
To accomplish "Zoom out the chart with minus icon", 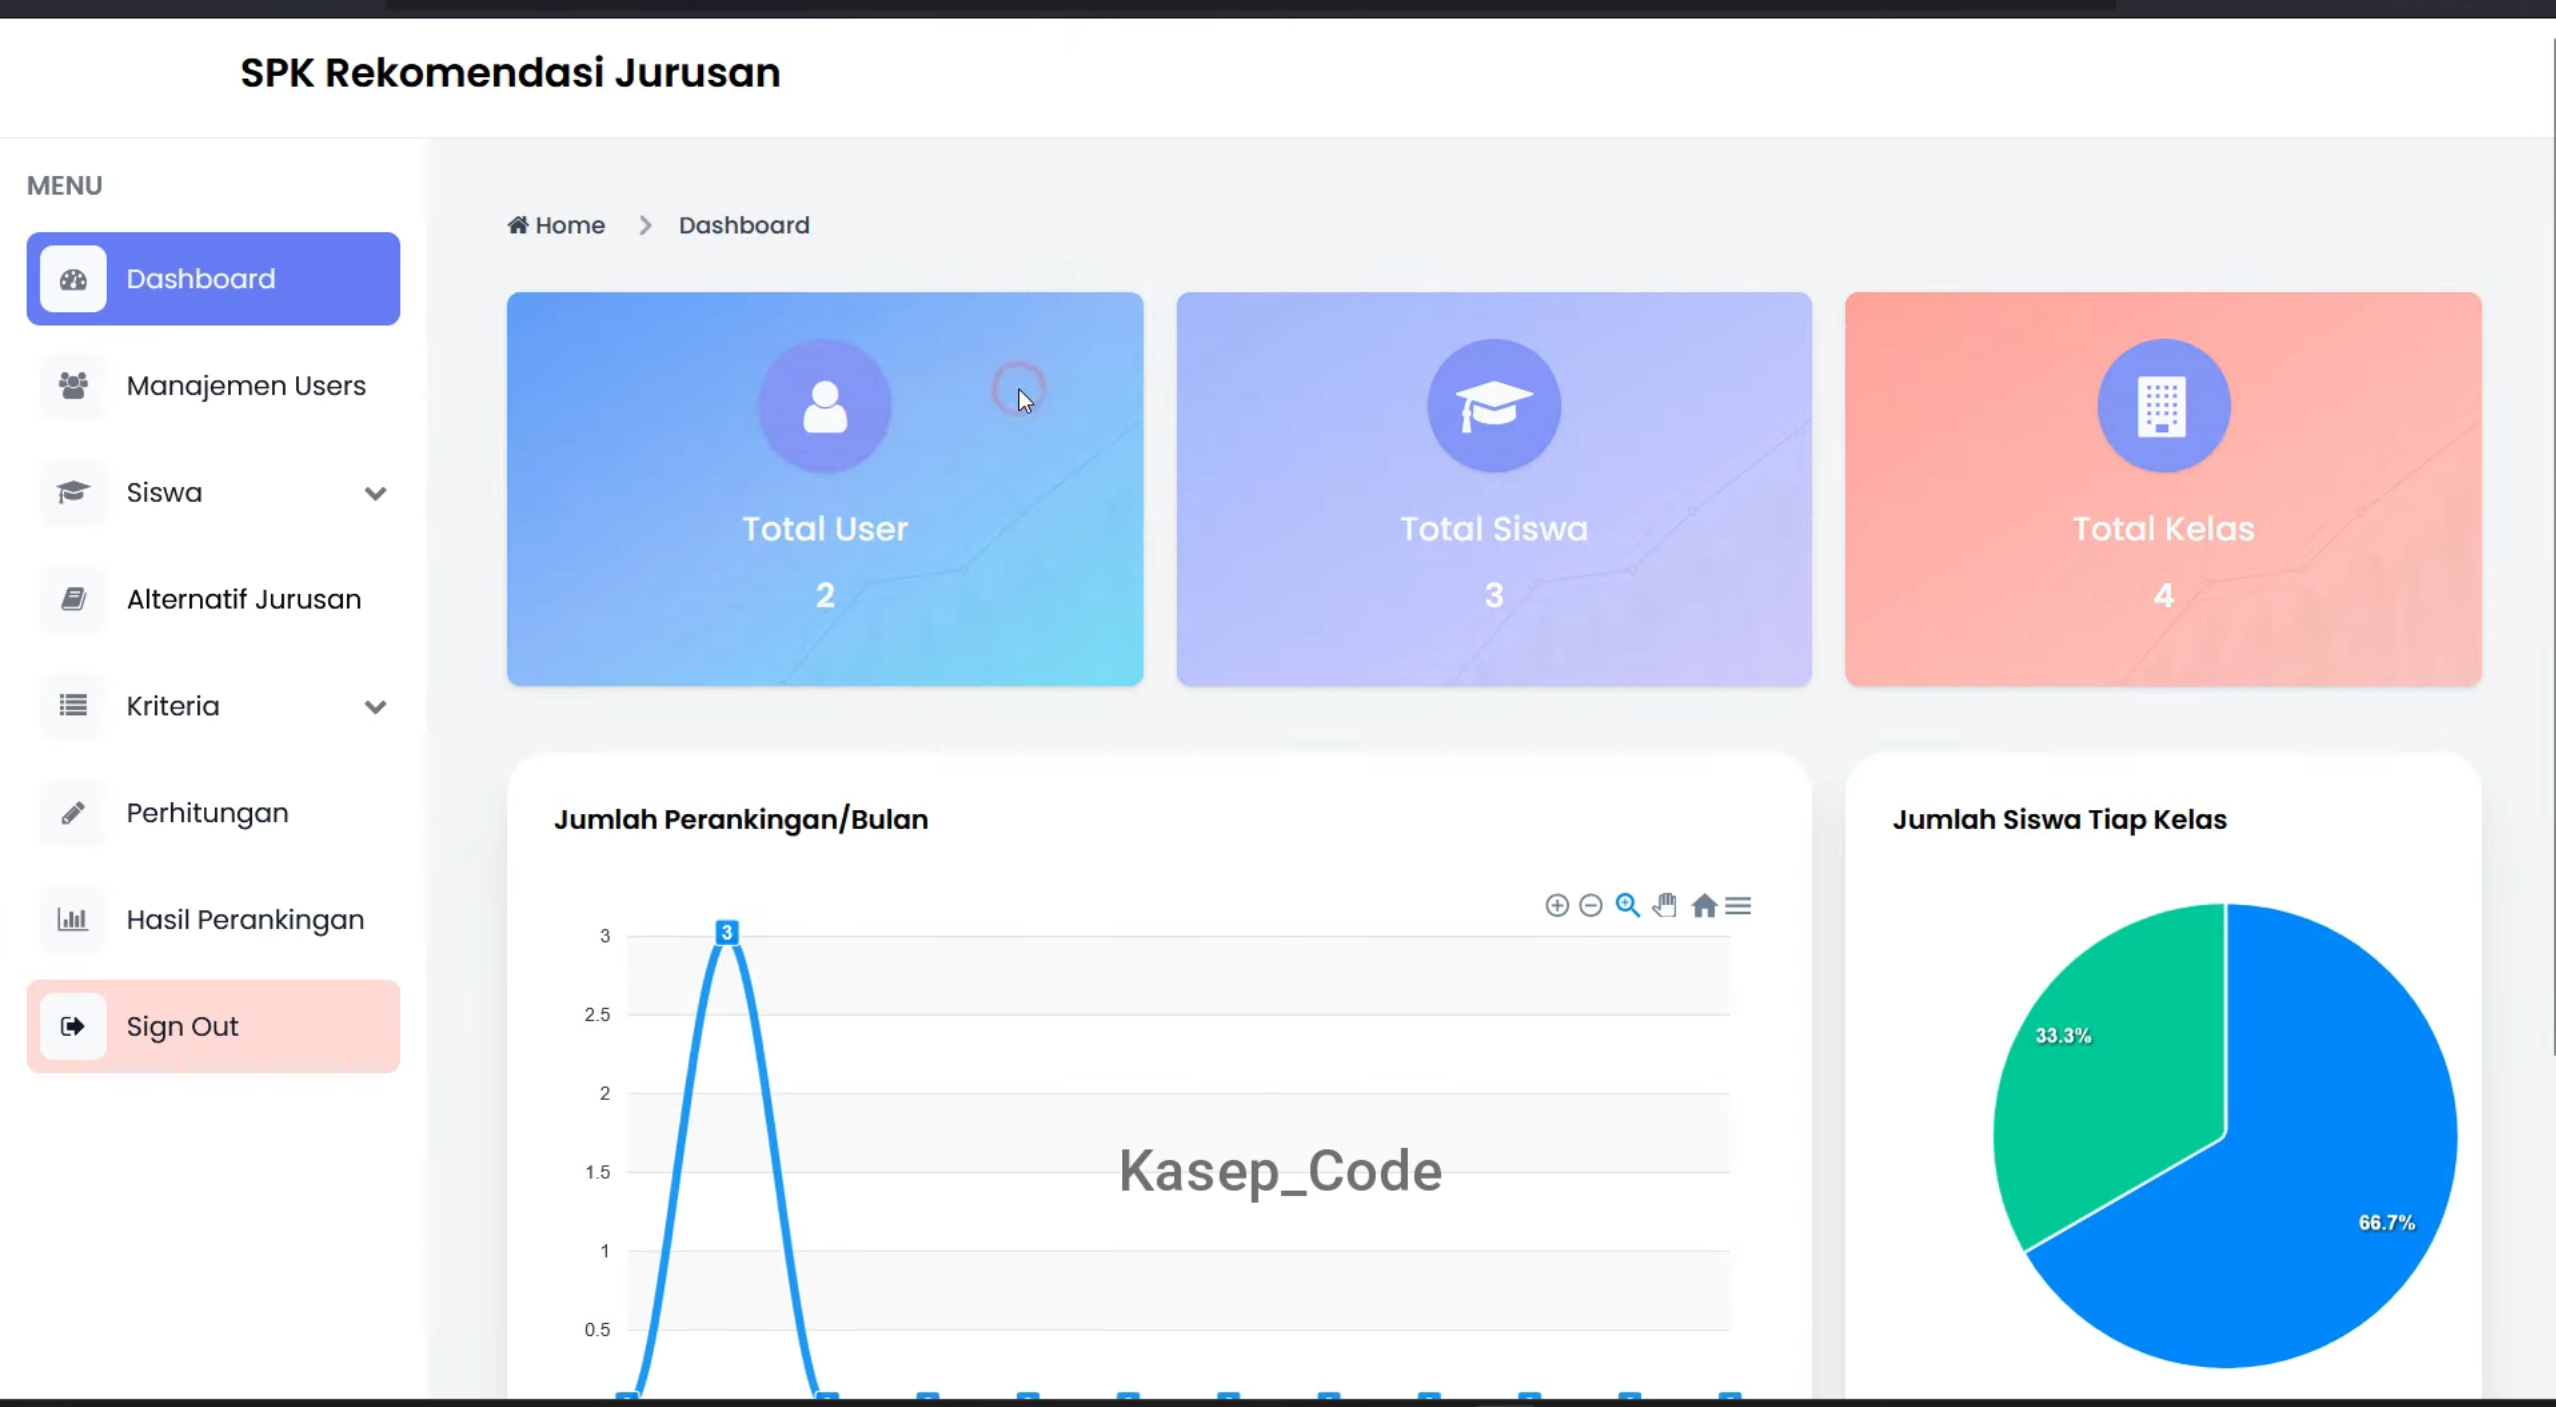I will pyautogui.click(x=1591, y=905).
